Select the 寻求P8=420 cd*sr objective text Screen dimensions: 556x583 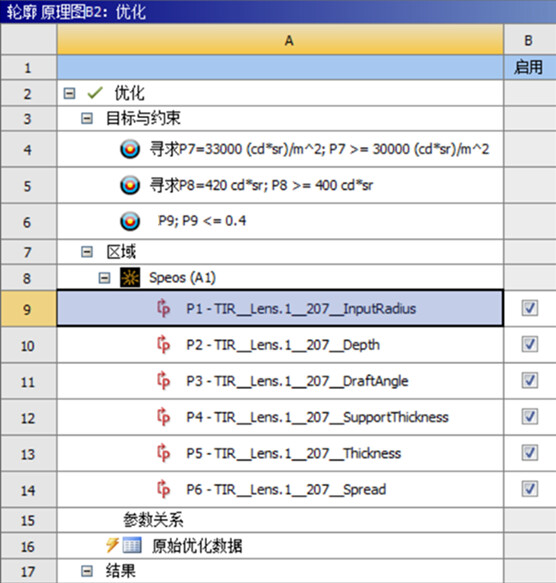(261, 185)
